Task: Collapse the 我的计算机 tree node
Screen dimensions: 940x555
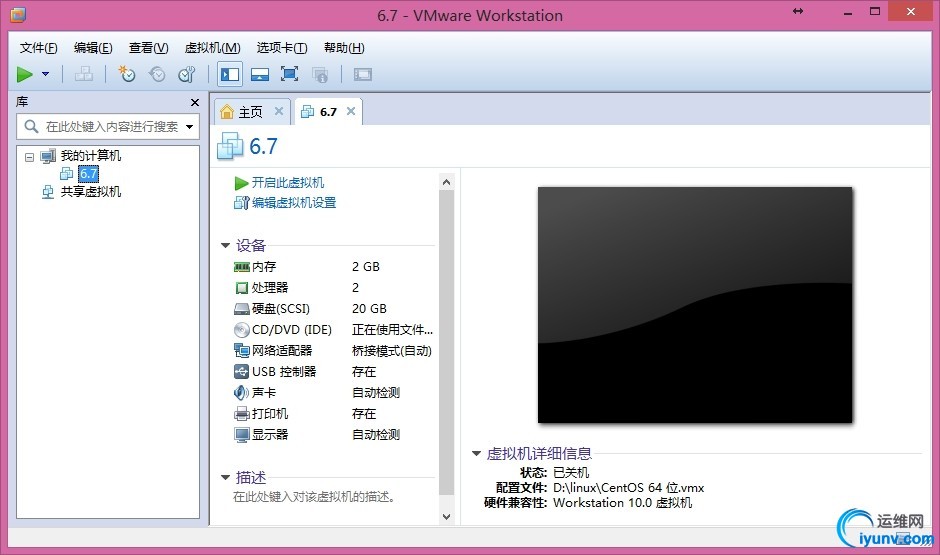Action: [x=29, y=157]
